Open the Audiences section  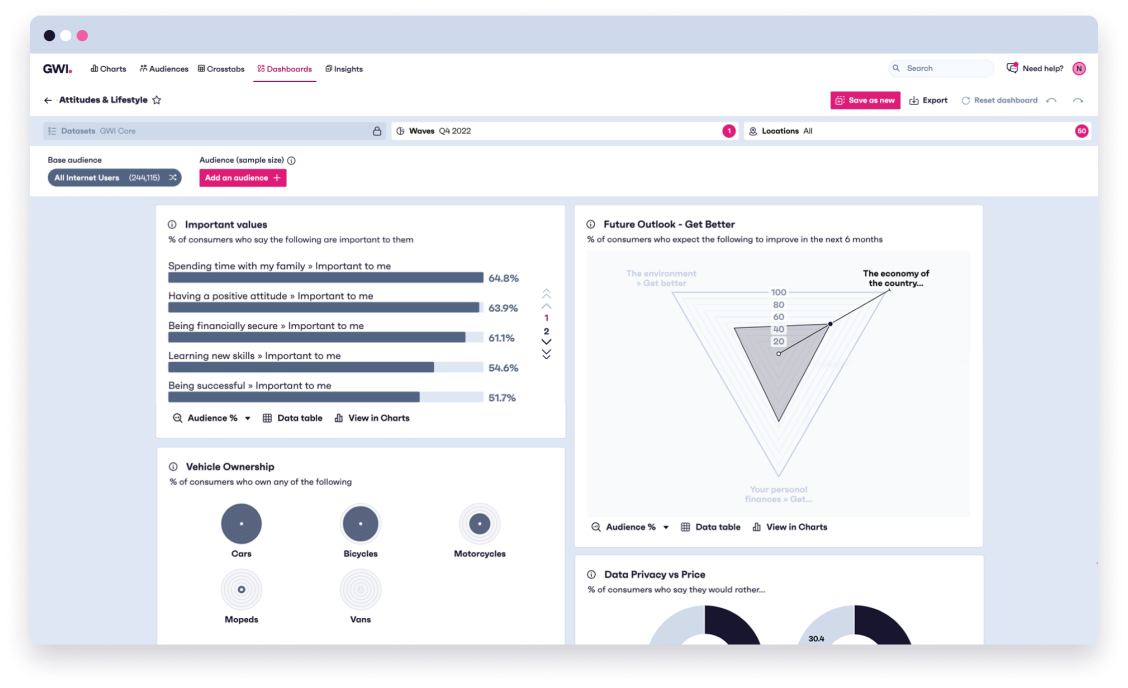[164, 68]
